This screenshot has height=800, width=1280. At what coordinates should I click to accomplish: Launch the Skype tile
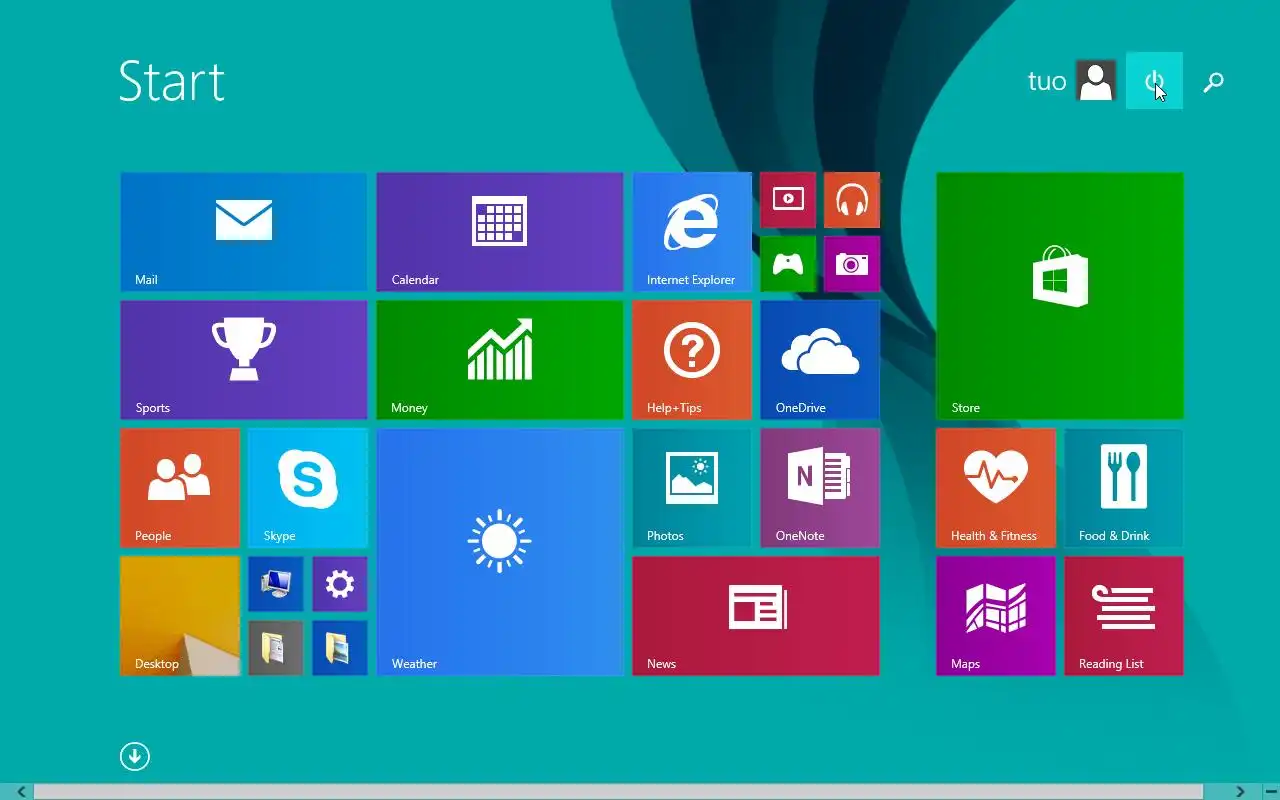pyautogui.click(x=308, y=488)
